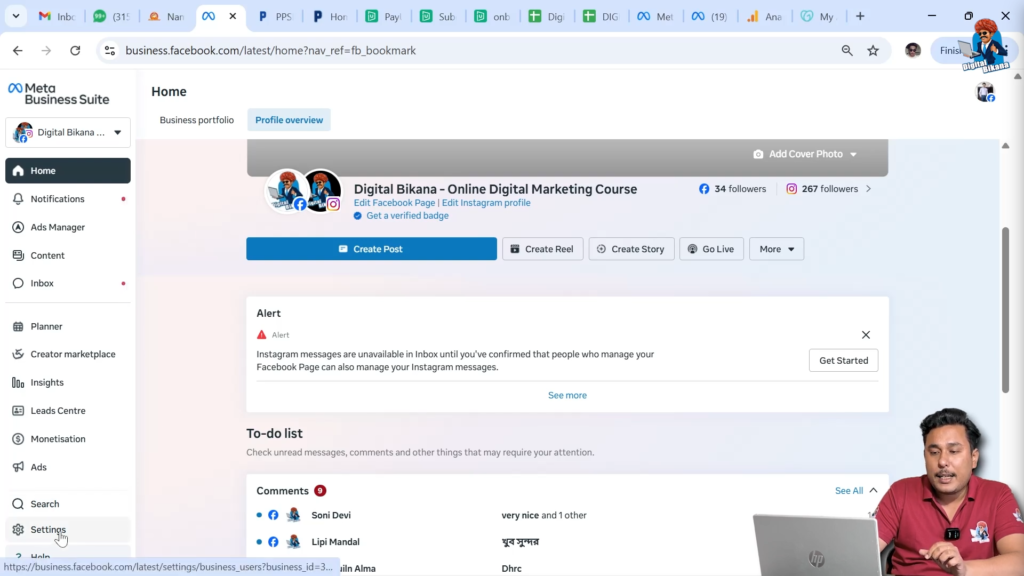Open Search in sidebar

tap(68, 504)
